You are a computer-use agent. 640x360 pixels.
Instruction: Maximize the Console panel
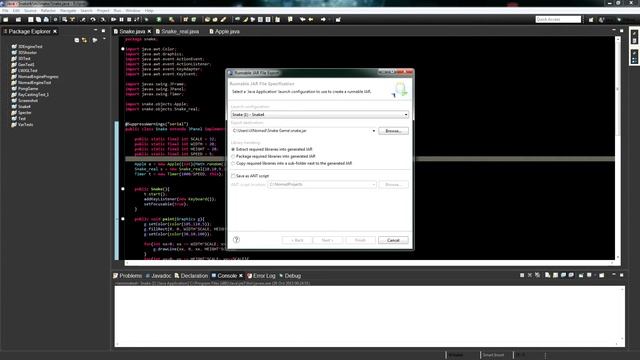pyautogui.click(x=622, y=275)
